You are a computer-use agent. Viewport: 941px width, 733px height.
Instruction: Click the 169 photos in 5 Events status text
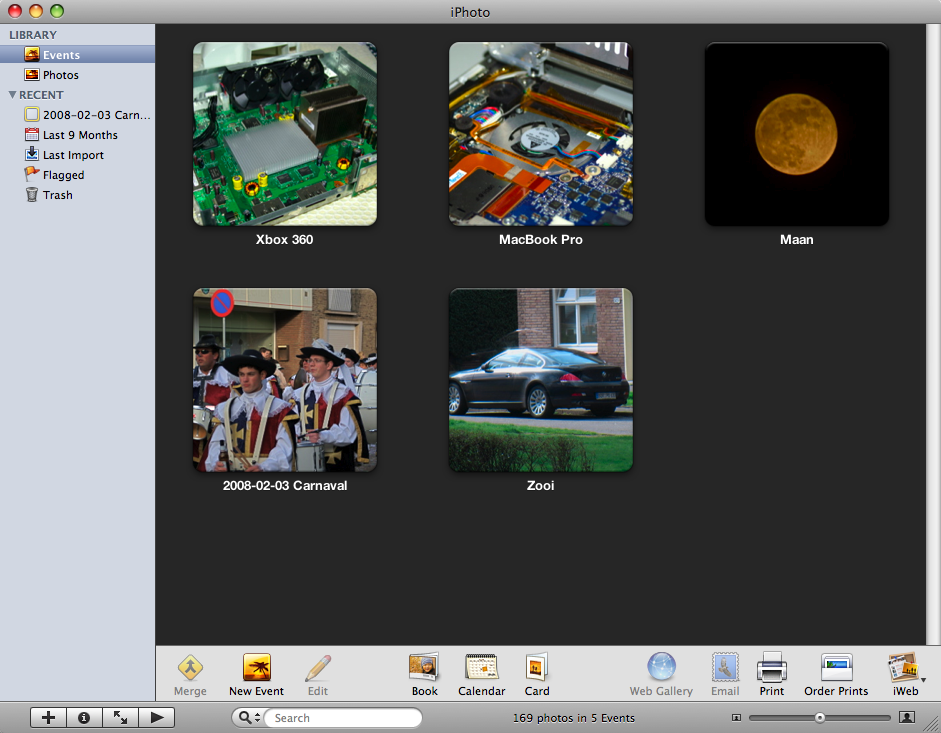tap(574, 718)
